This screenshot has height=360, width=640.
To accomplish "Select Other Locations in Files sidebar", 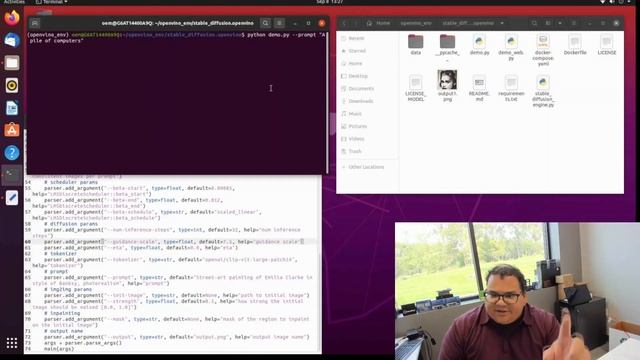I will pyautogui.click(x=367, y=167).
